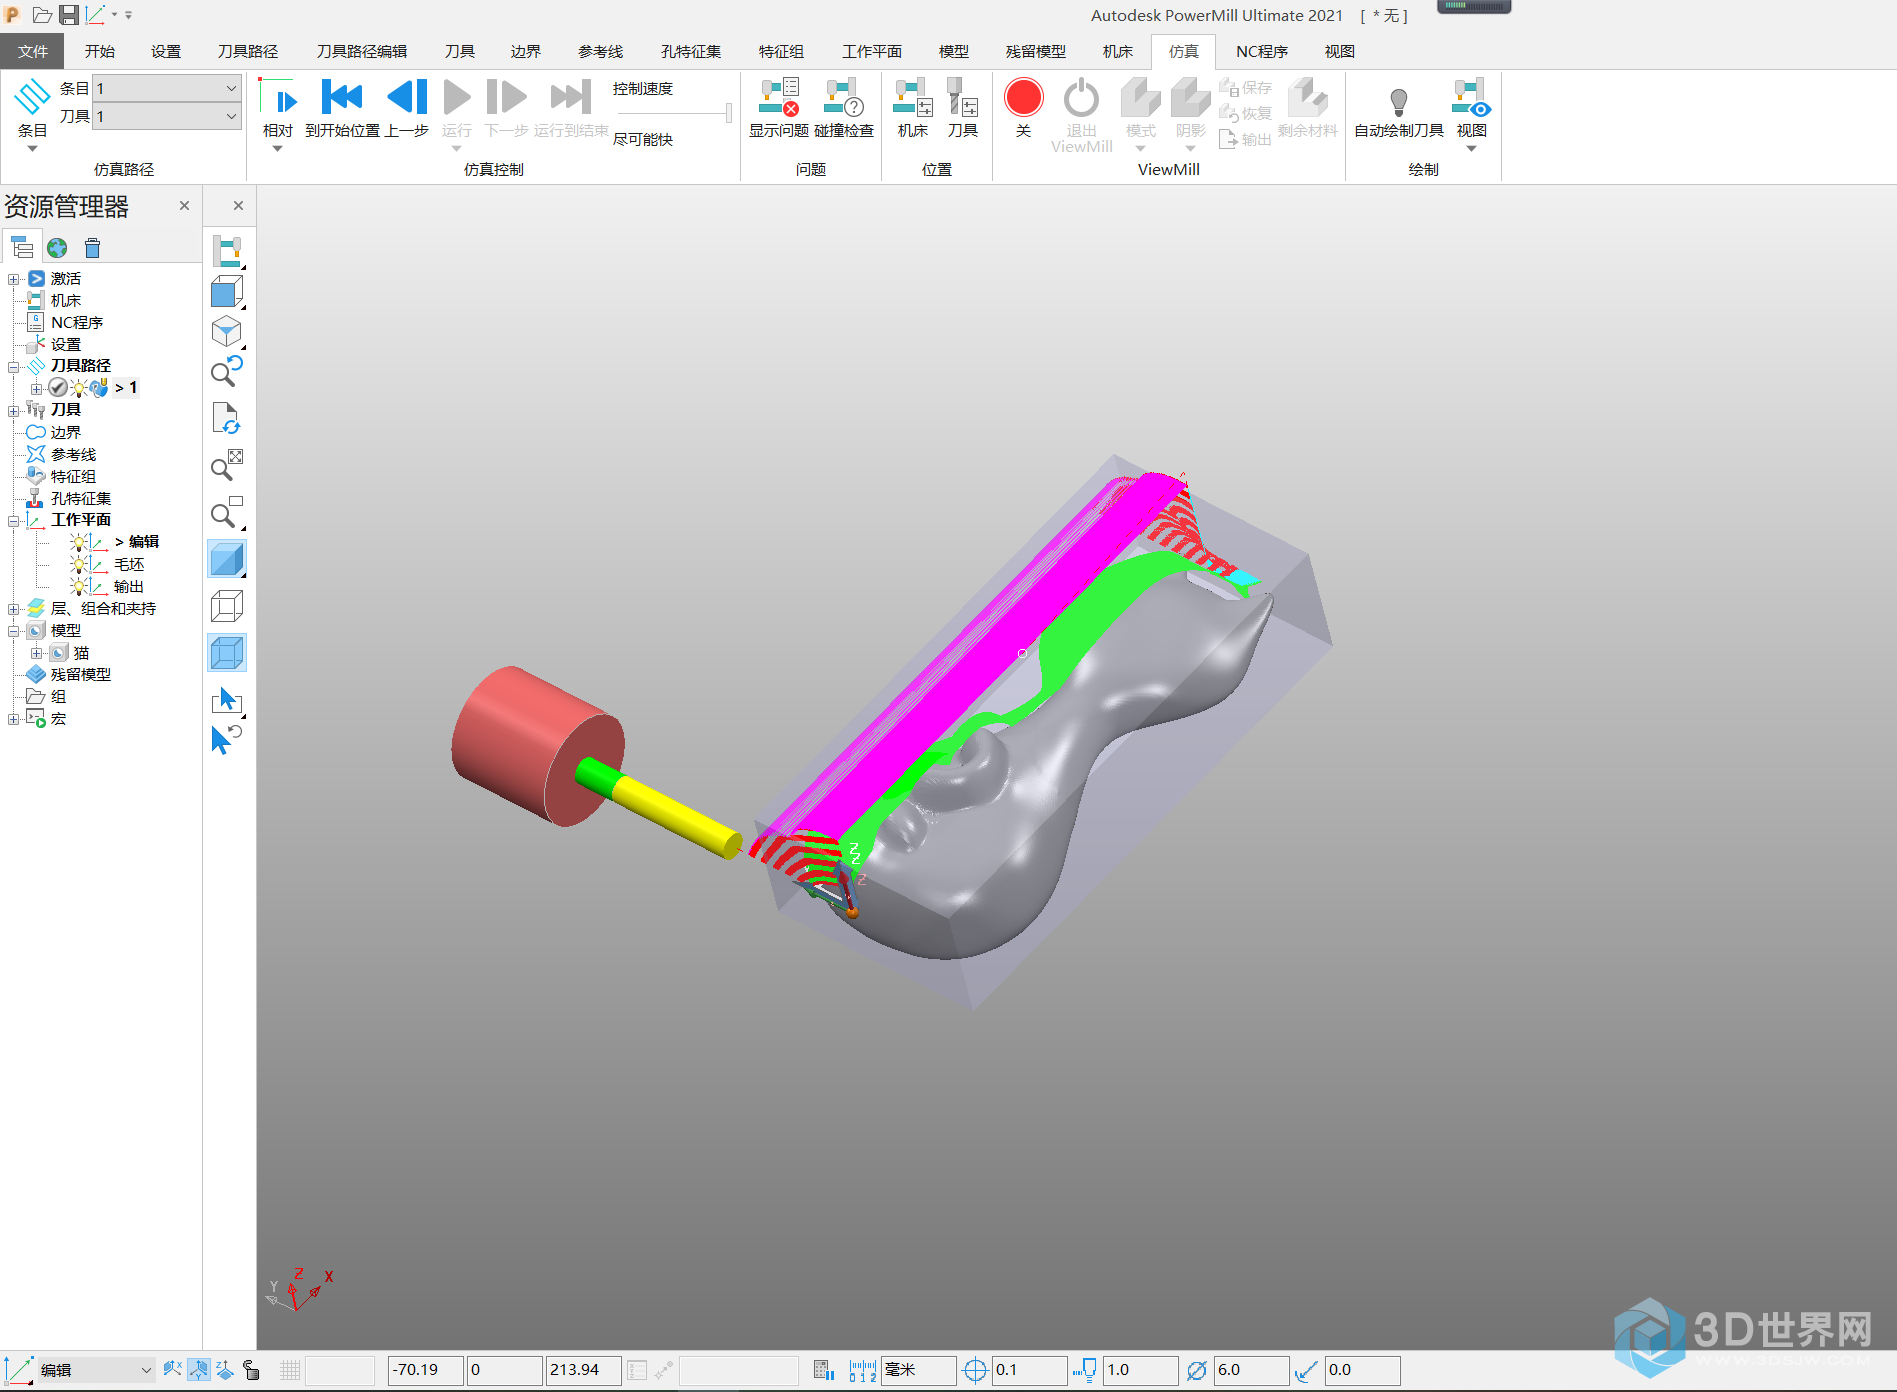Expand the 刀具 tree node
This screenshot has width=1897, height=1392.
13,410
